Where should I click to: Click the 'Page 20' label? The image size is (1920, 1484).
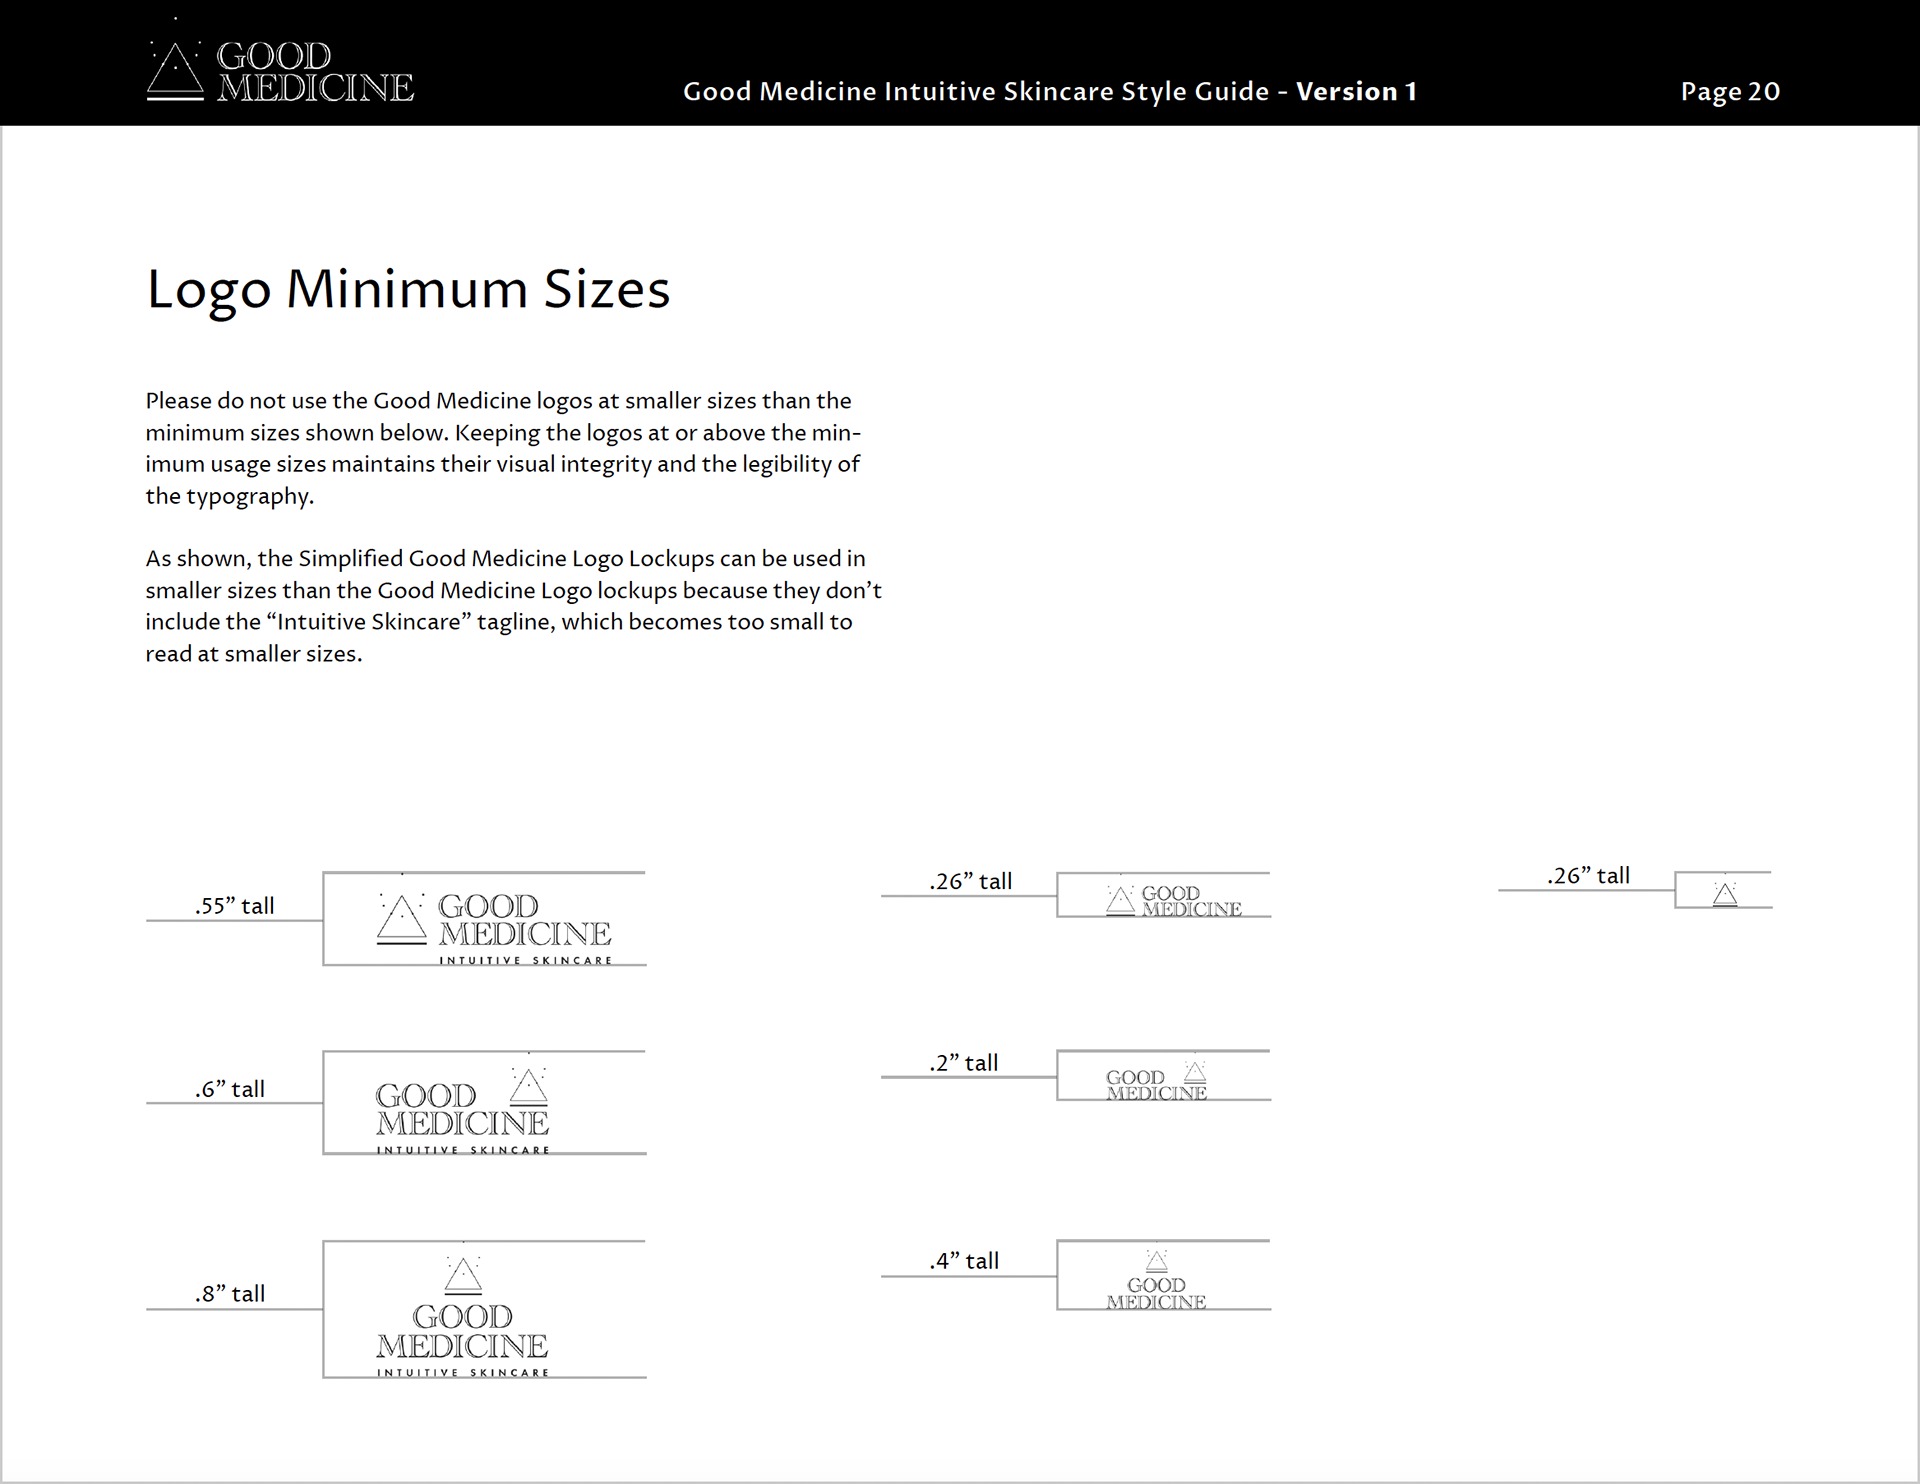1730,92
